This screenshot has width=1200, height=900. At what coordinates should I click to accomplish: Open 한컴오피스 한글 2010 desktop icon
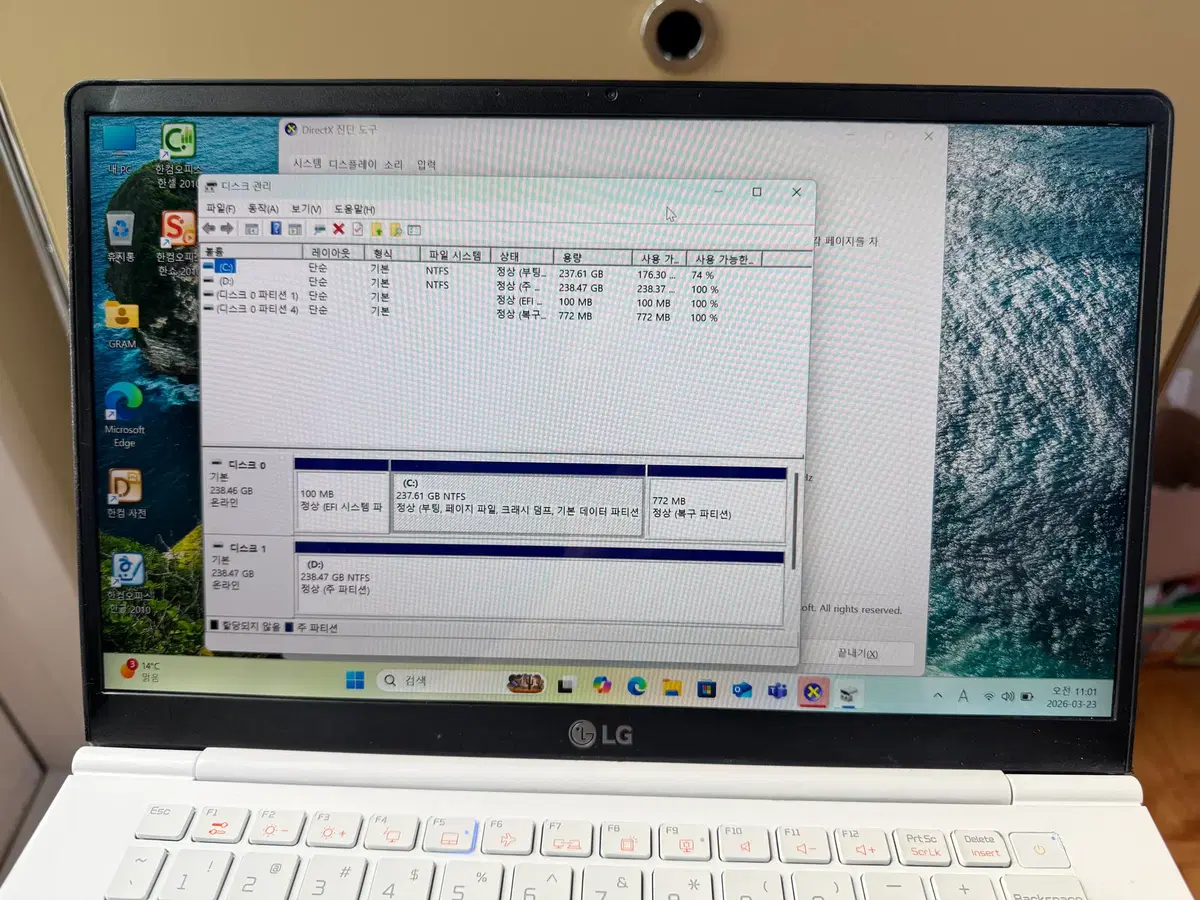129,582
